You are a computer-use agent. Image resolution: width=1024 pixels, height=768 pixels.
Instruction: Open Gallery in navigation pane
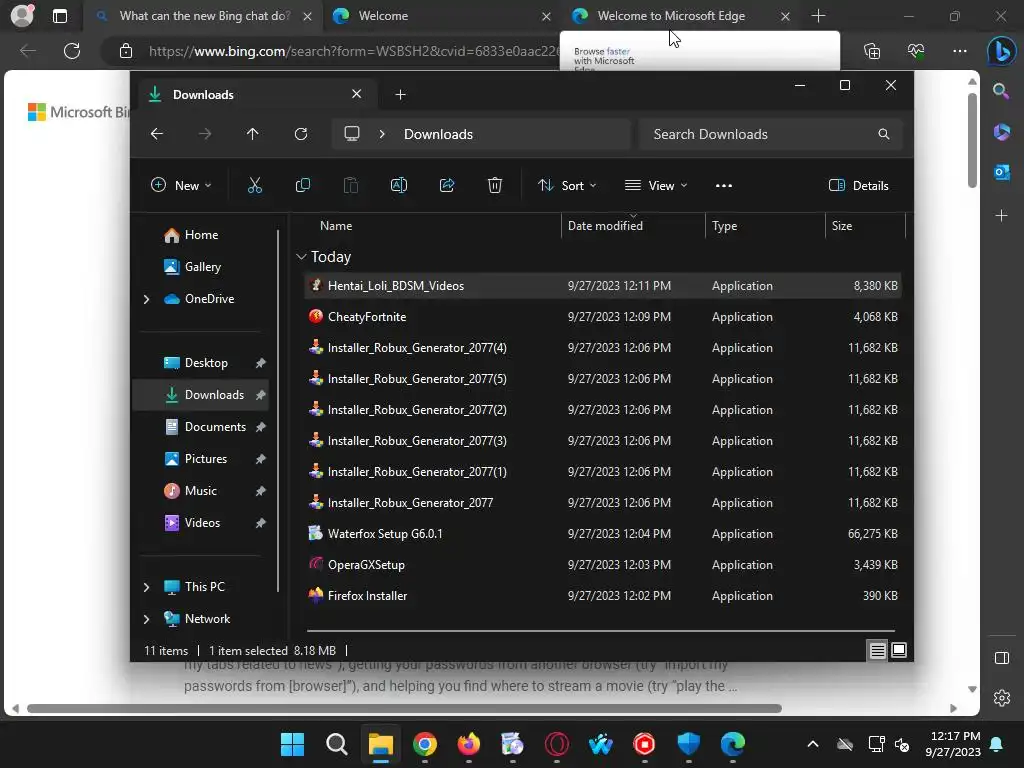click(201, 267)
